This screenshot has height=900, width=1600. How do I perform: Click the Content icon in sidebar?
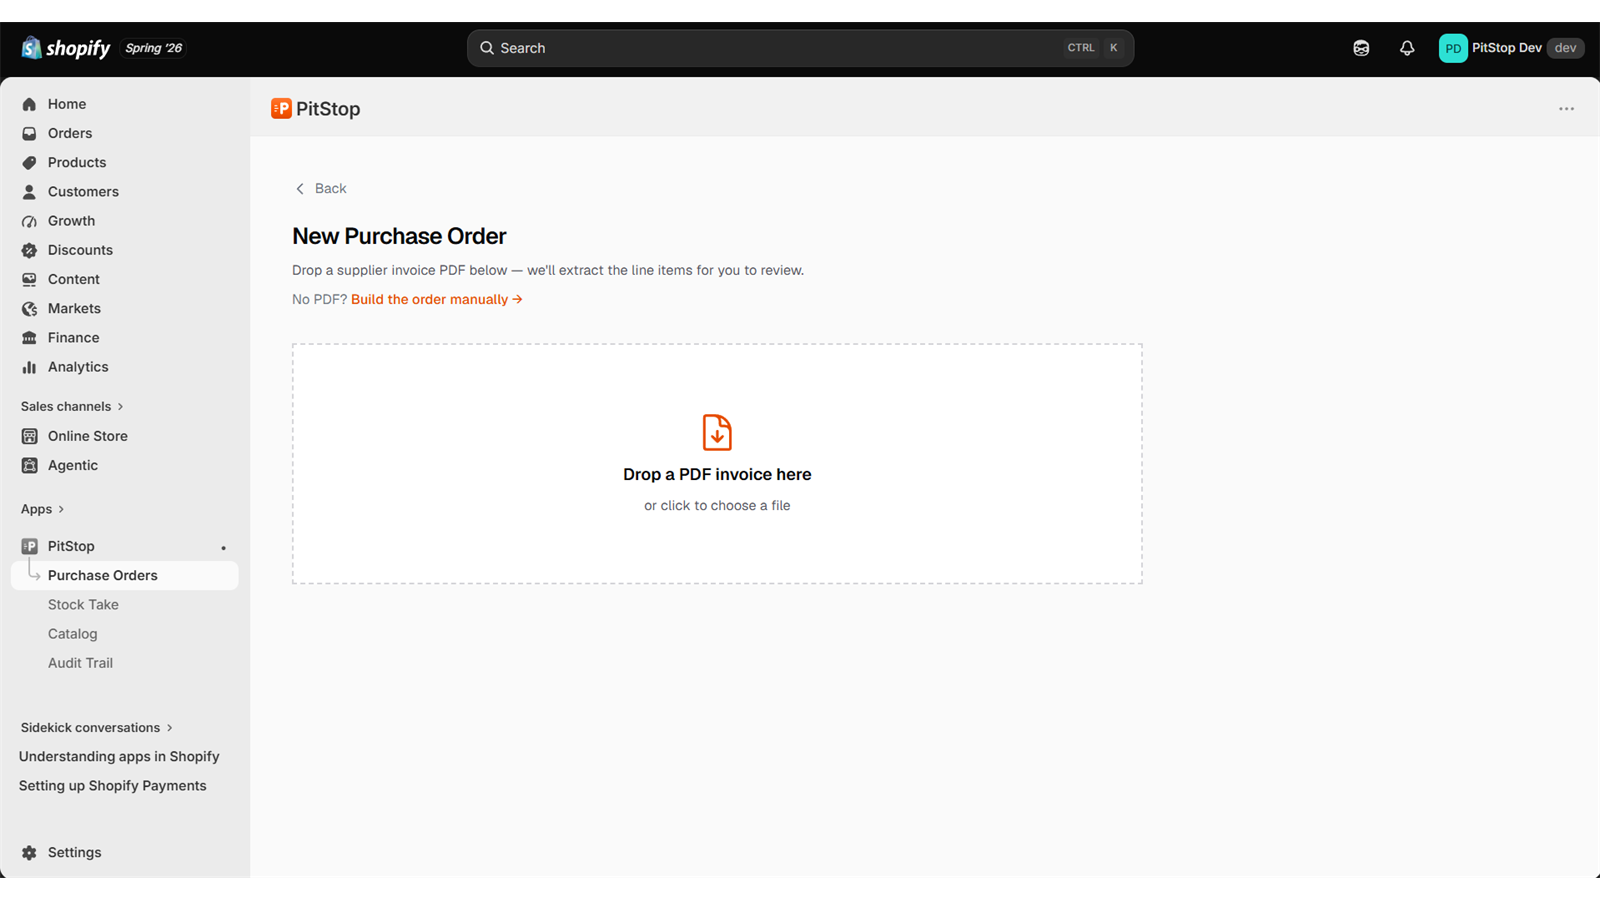click(x=29, y=279)
